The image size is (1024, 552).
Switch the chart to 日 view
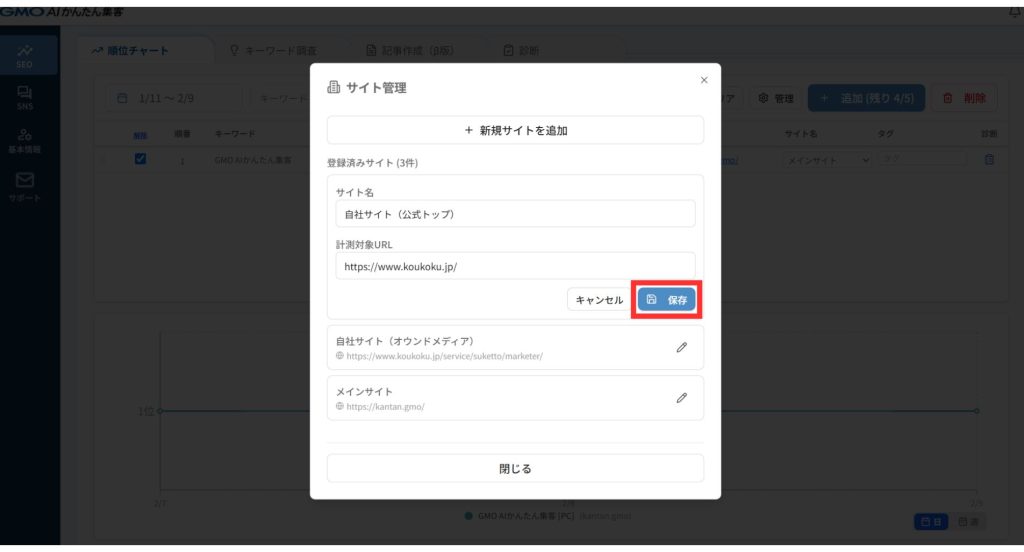click(x=930, y=522)
